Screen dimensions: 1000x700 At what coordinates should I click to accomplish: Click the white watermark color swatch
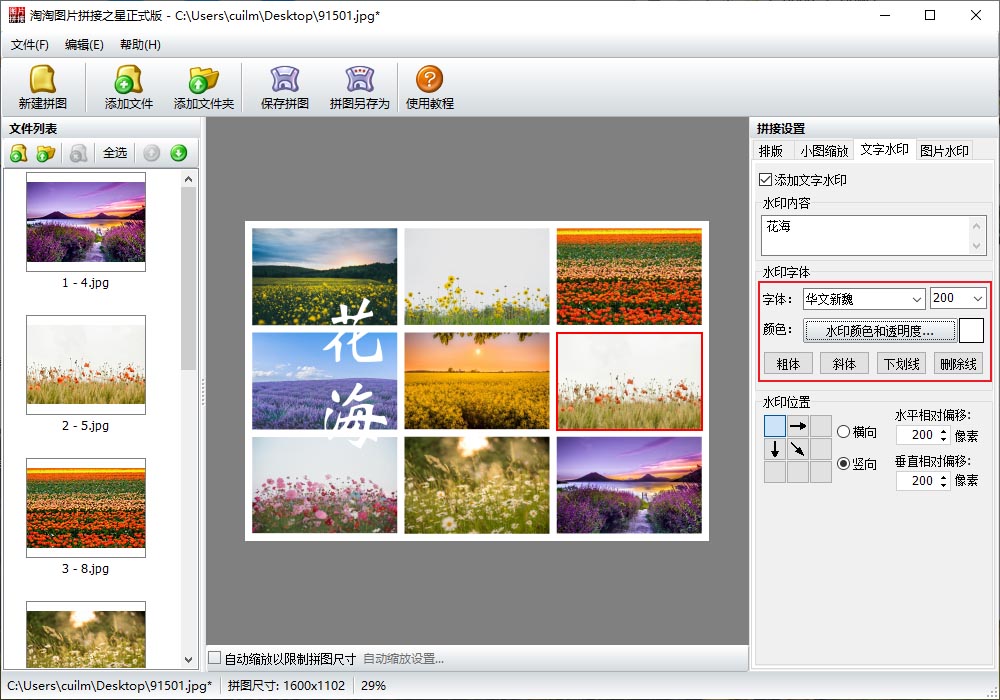coord(971,331)
